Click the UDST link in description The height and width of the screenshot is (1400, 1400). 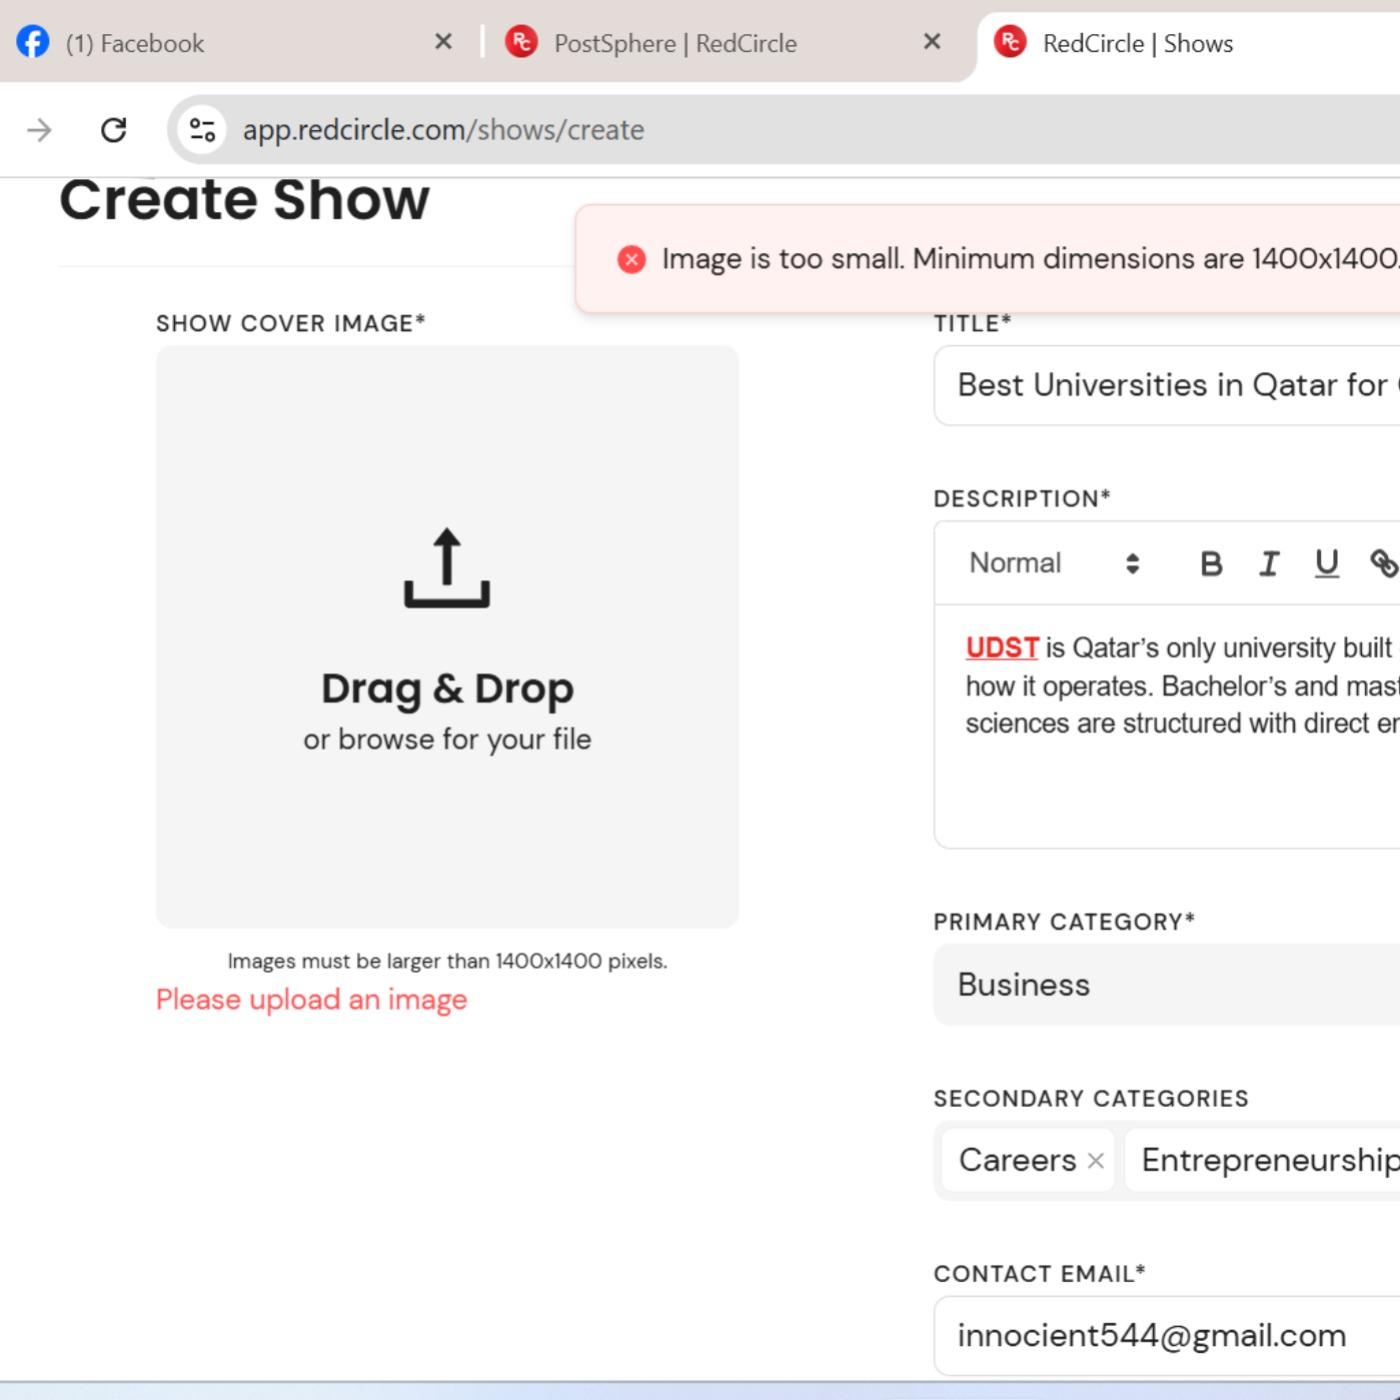tap(1002, 648)
